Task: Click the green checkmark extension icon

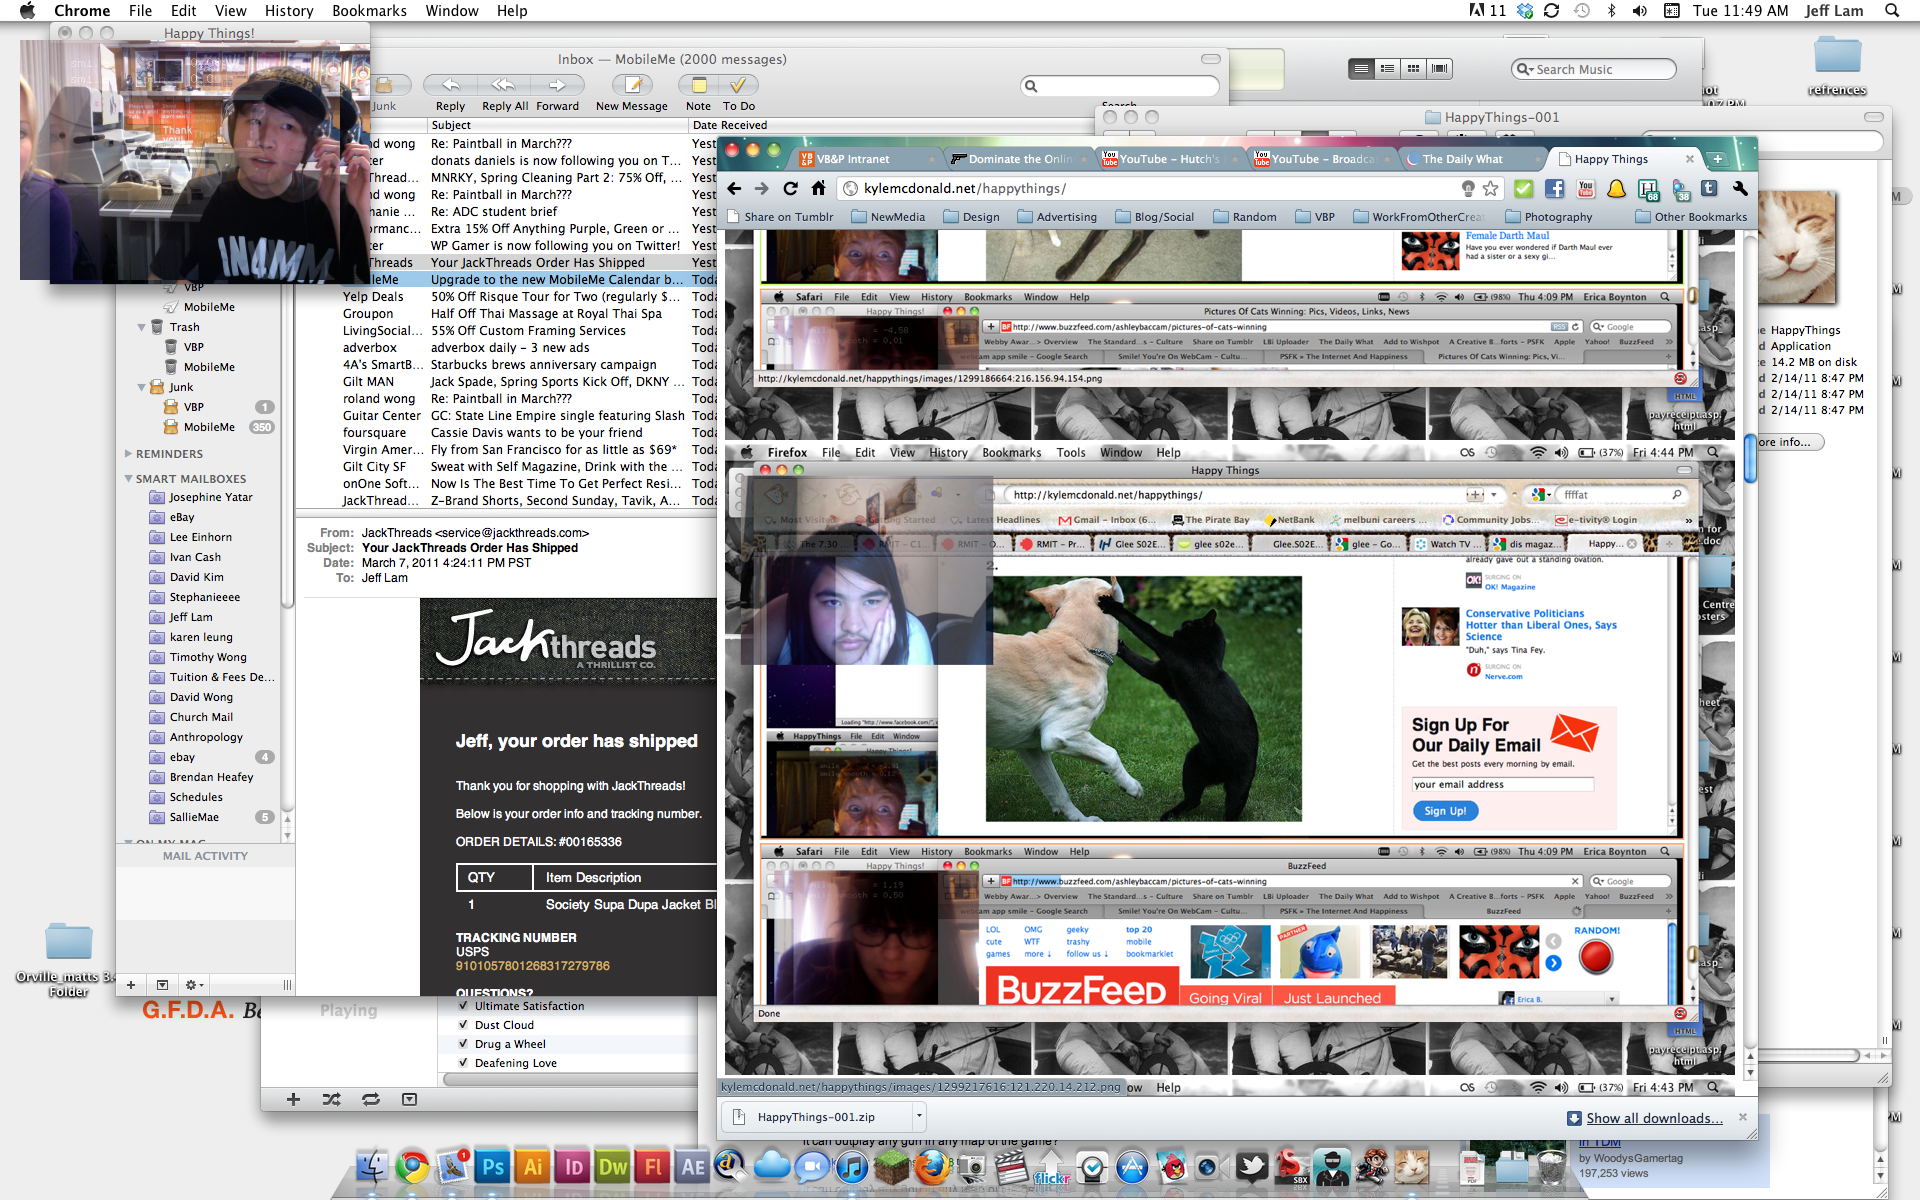Action: (1523, 188)
